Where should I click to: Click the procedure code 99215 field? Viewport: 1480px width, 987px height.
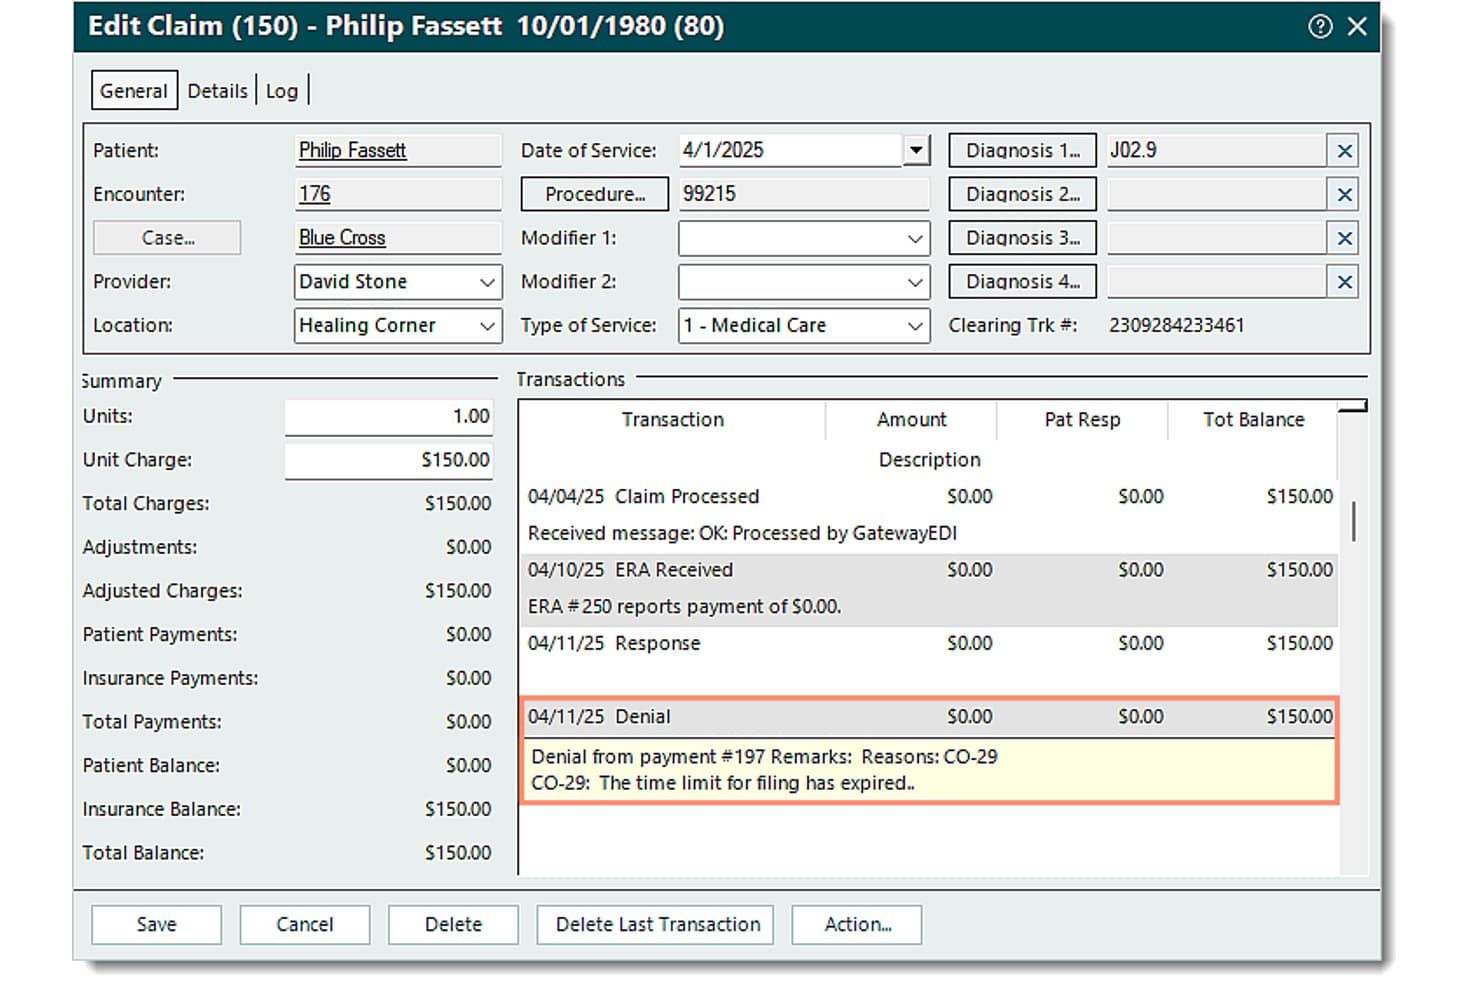pos(804,194)
